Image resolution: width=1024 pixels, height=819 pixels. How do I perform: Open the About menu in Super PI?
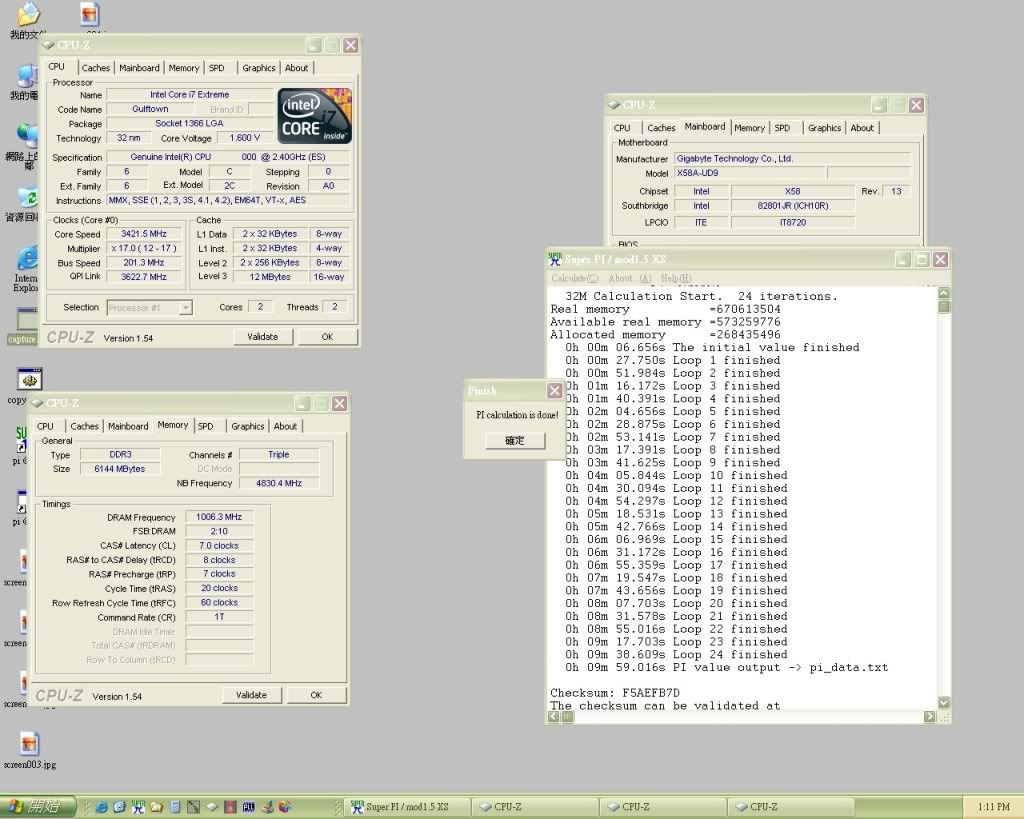click(x=630, y=278)
